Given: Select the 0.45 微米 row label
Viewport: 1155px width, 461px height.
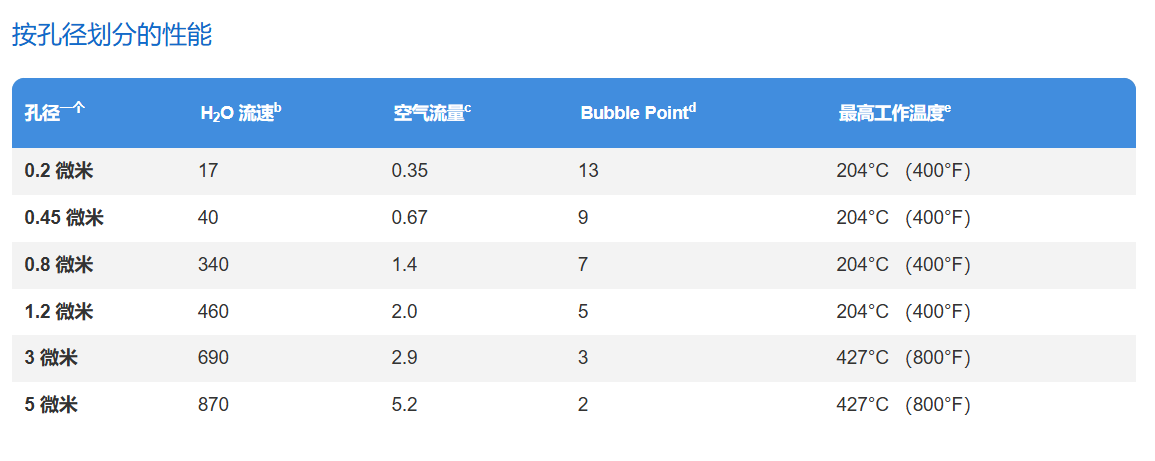Looking at the screenshot, I should click(x=64, y=218).
